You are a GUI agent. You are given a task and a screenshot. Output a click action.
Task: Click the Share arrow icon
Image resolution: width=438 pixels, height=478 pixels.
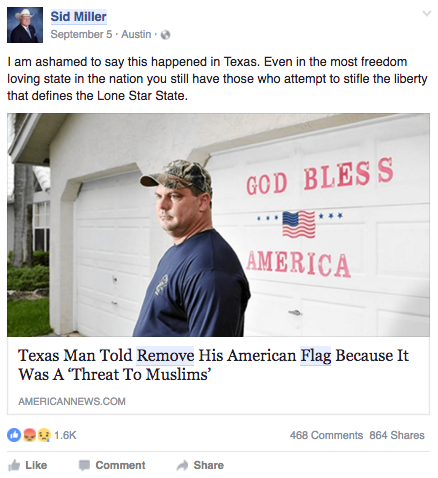point(182,465)
